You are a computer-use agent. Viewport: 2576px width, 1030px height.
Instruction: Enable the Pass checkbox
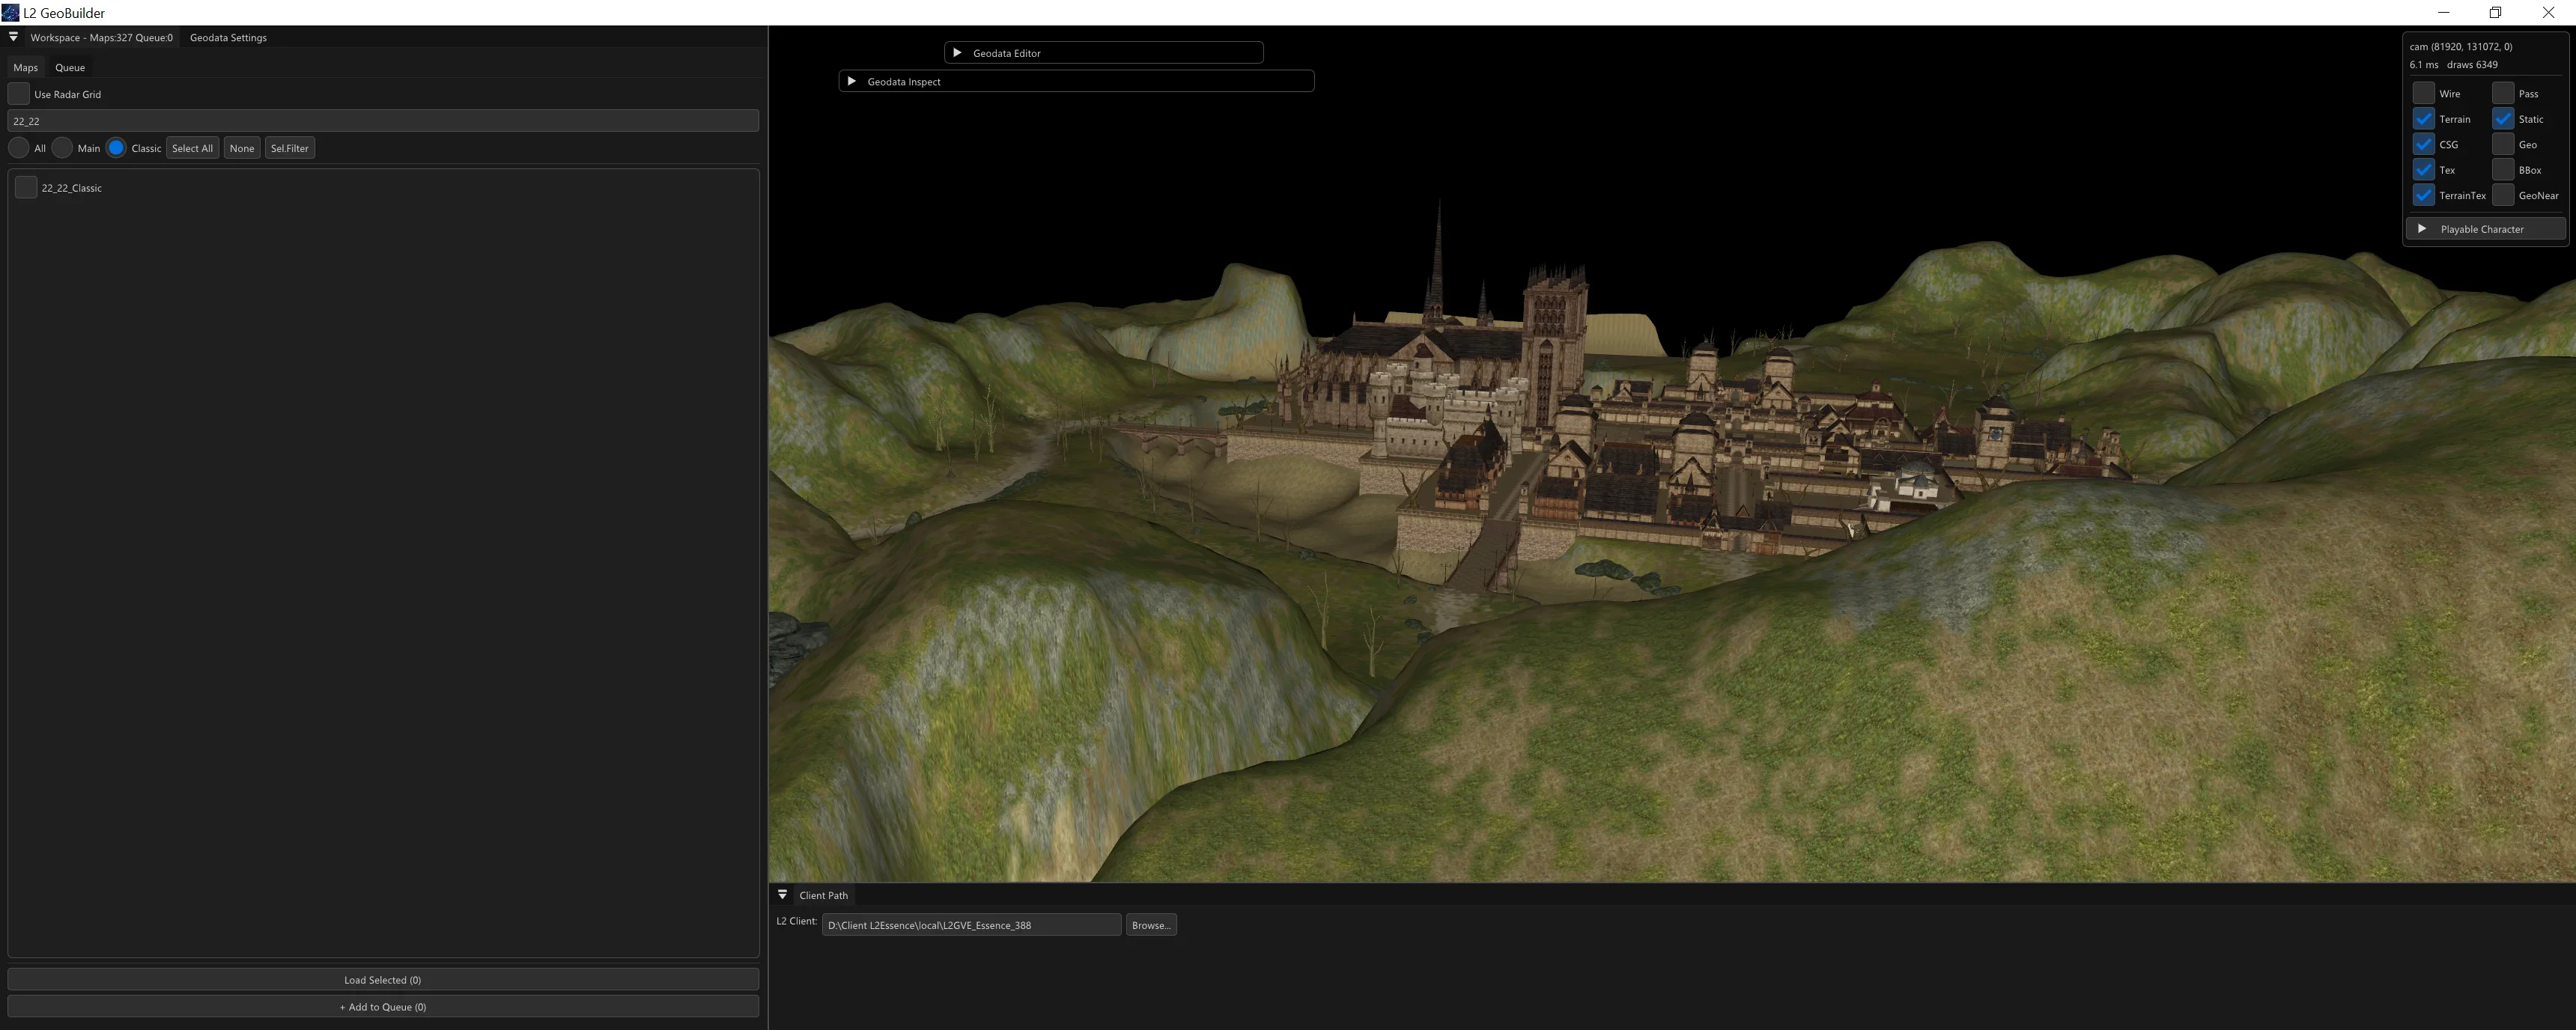[x=2502, y=93]
